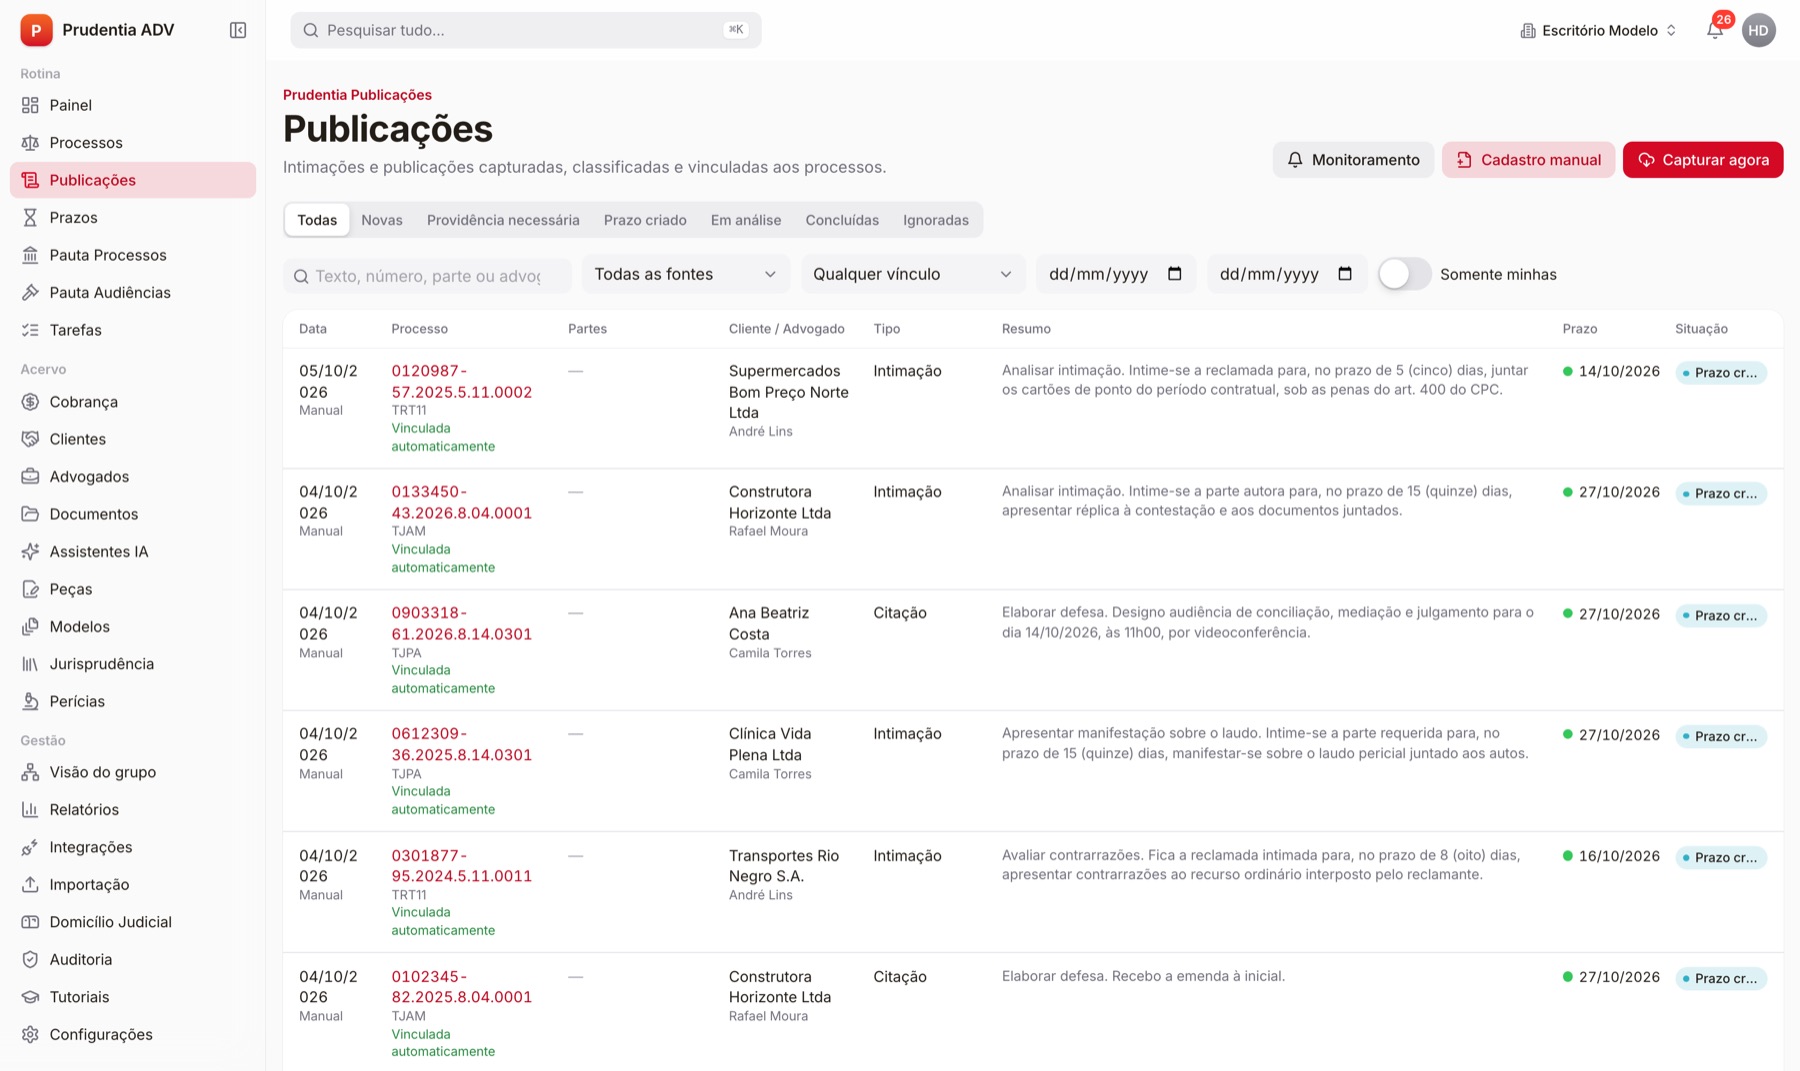Sort by the Situação column header
Viewport: 1800px width, 1071px height.
(x=1701, y=329)
